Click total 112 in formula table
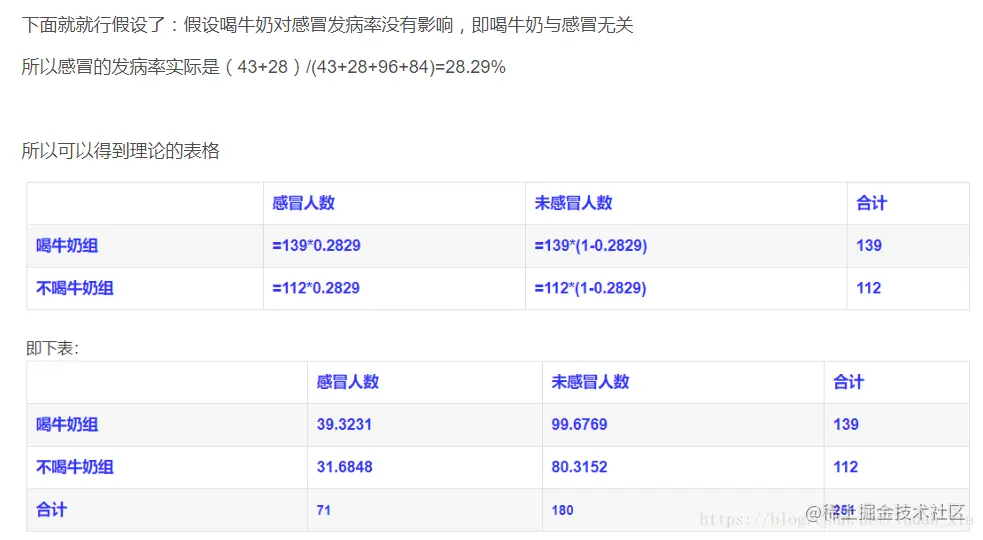Image resolution: width=983 pixels, height=540 pixels. pyautogui.click(x=869, y=289)
